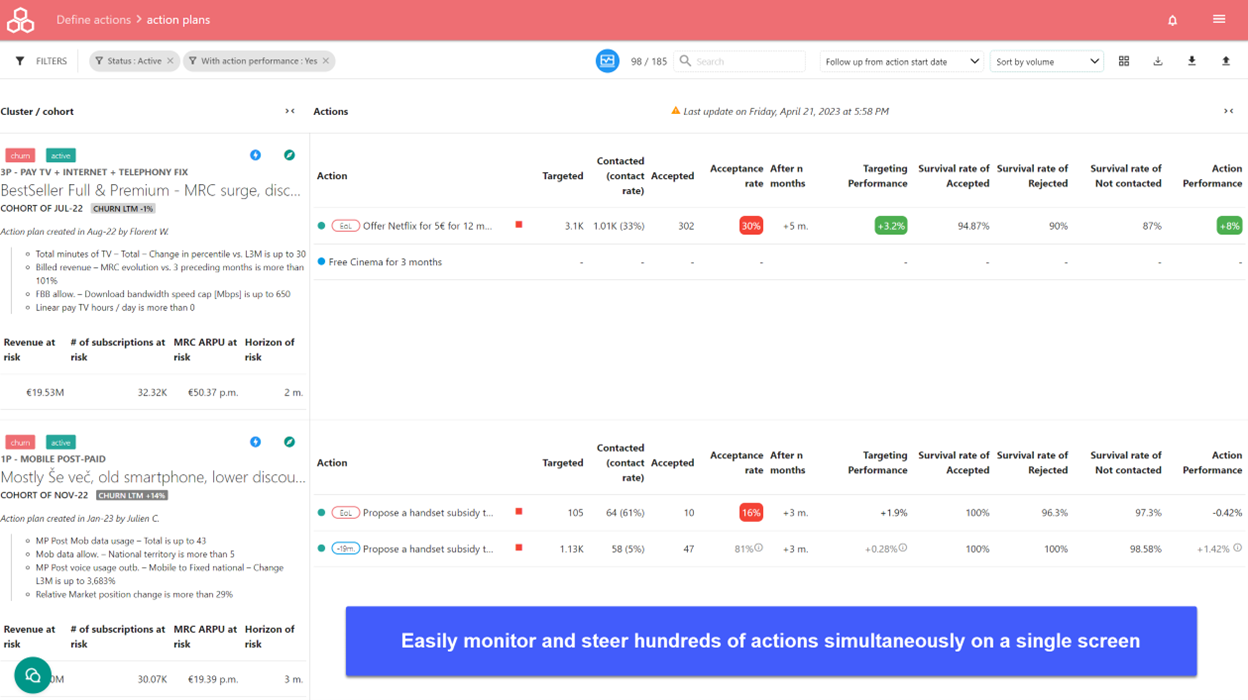Click the 30% acceptance rate badge
Image resolution: width=1248 pixels, height=700 pixels.
pos(750,225)
